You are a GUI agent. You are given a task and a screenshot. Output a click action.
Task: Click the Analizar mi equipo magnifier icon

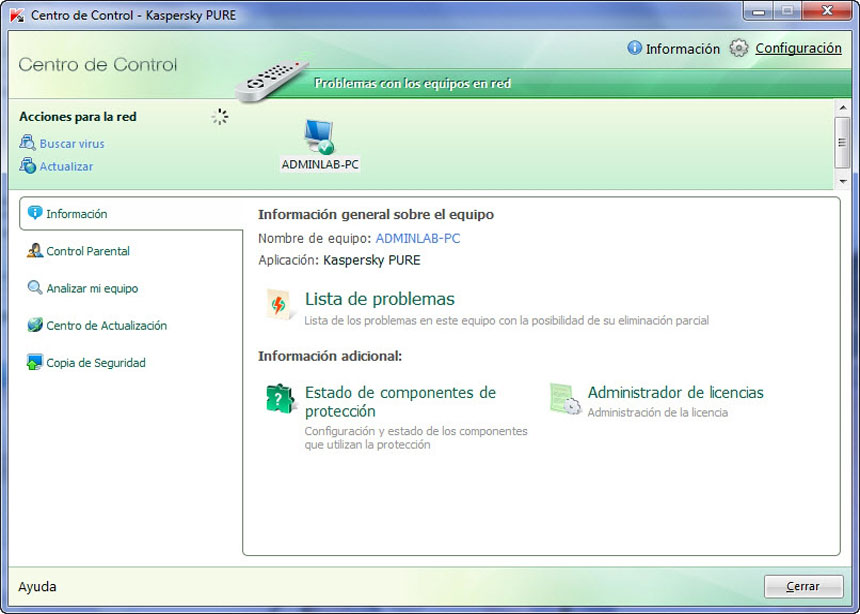pos(35,288)
